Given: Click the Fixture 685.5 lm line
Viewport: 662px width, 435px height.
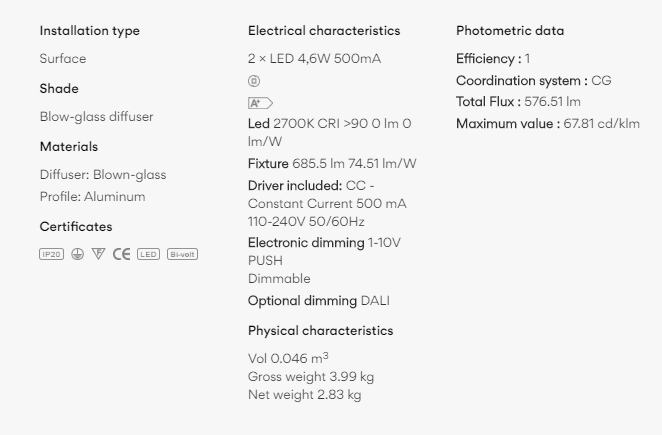Looking at the screenshot, I should pyautogui.click(x=332, y=163).
